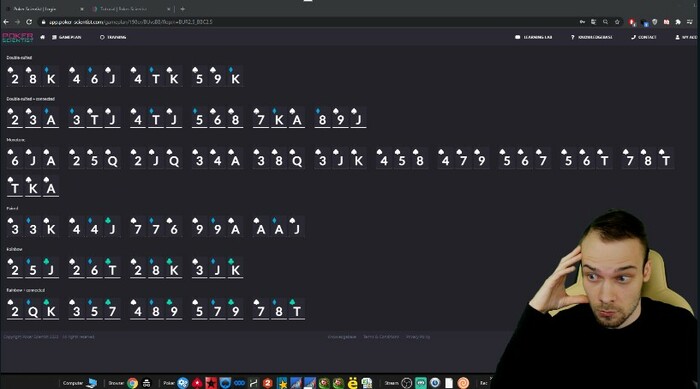Open the Learning Lab menu item
The image size is (700, 389).
pos(533,37)
